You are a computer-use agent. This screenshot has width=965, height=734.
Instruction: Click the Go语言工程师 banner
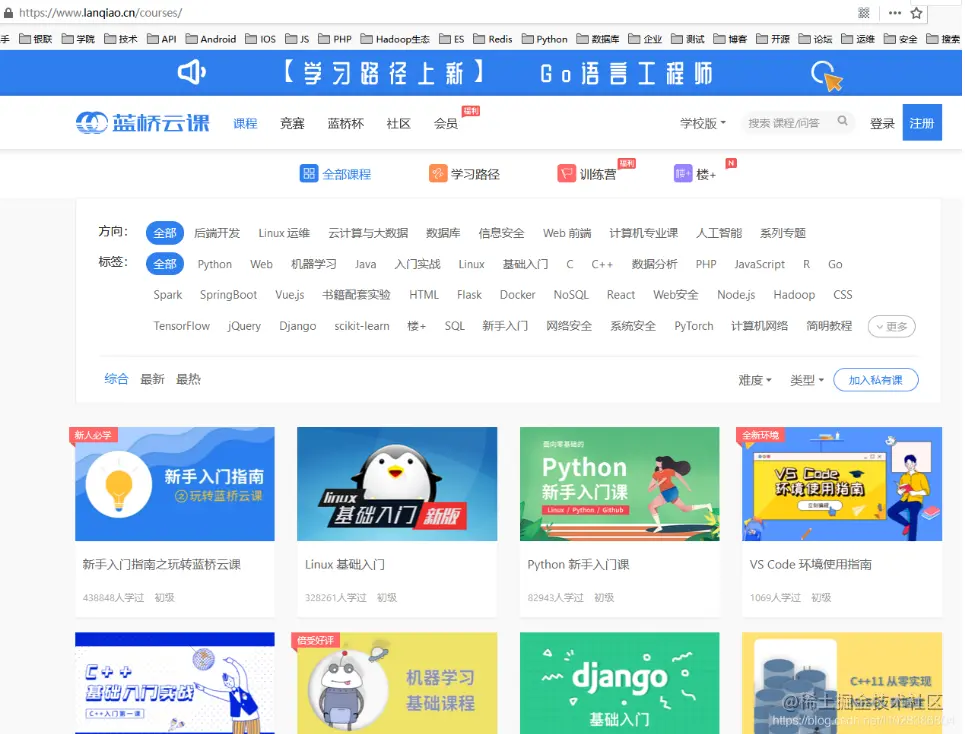click(481, 73)
